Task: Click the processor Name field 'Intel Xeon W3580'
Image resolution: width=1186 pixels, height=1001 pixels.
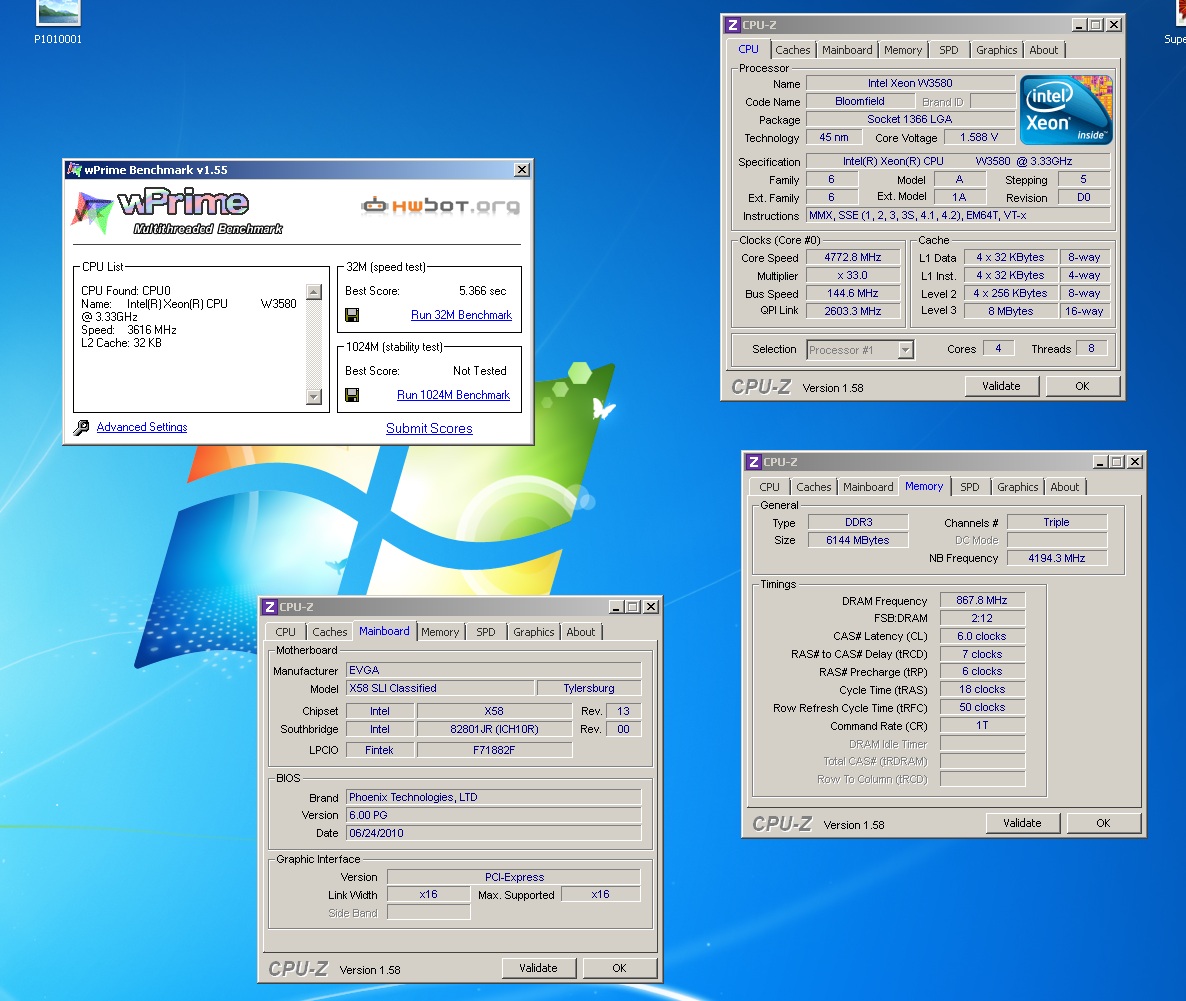Action: coord(910,83)
